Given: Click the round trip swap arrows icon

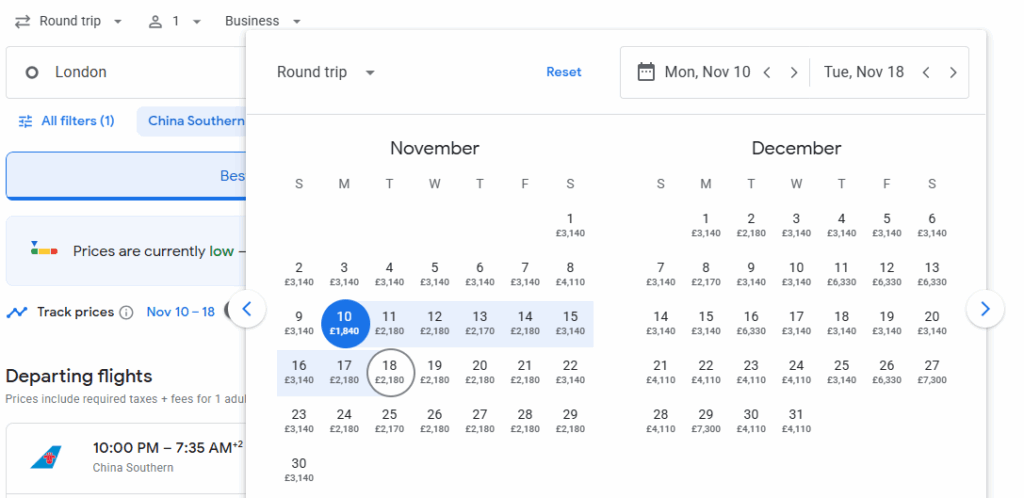Looking at the screenshot, I should [x=22, y=21].
